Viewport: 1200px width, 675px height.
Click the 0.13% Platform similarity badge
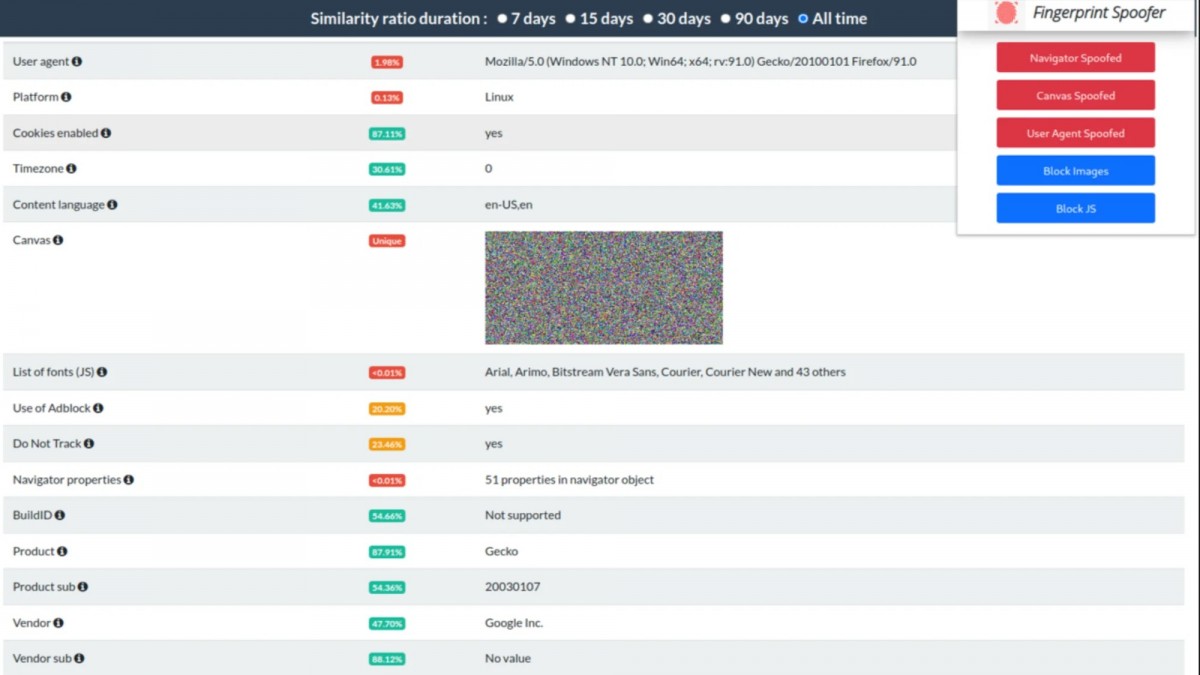387,98
